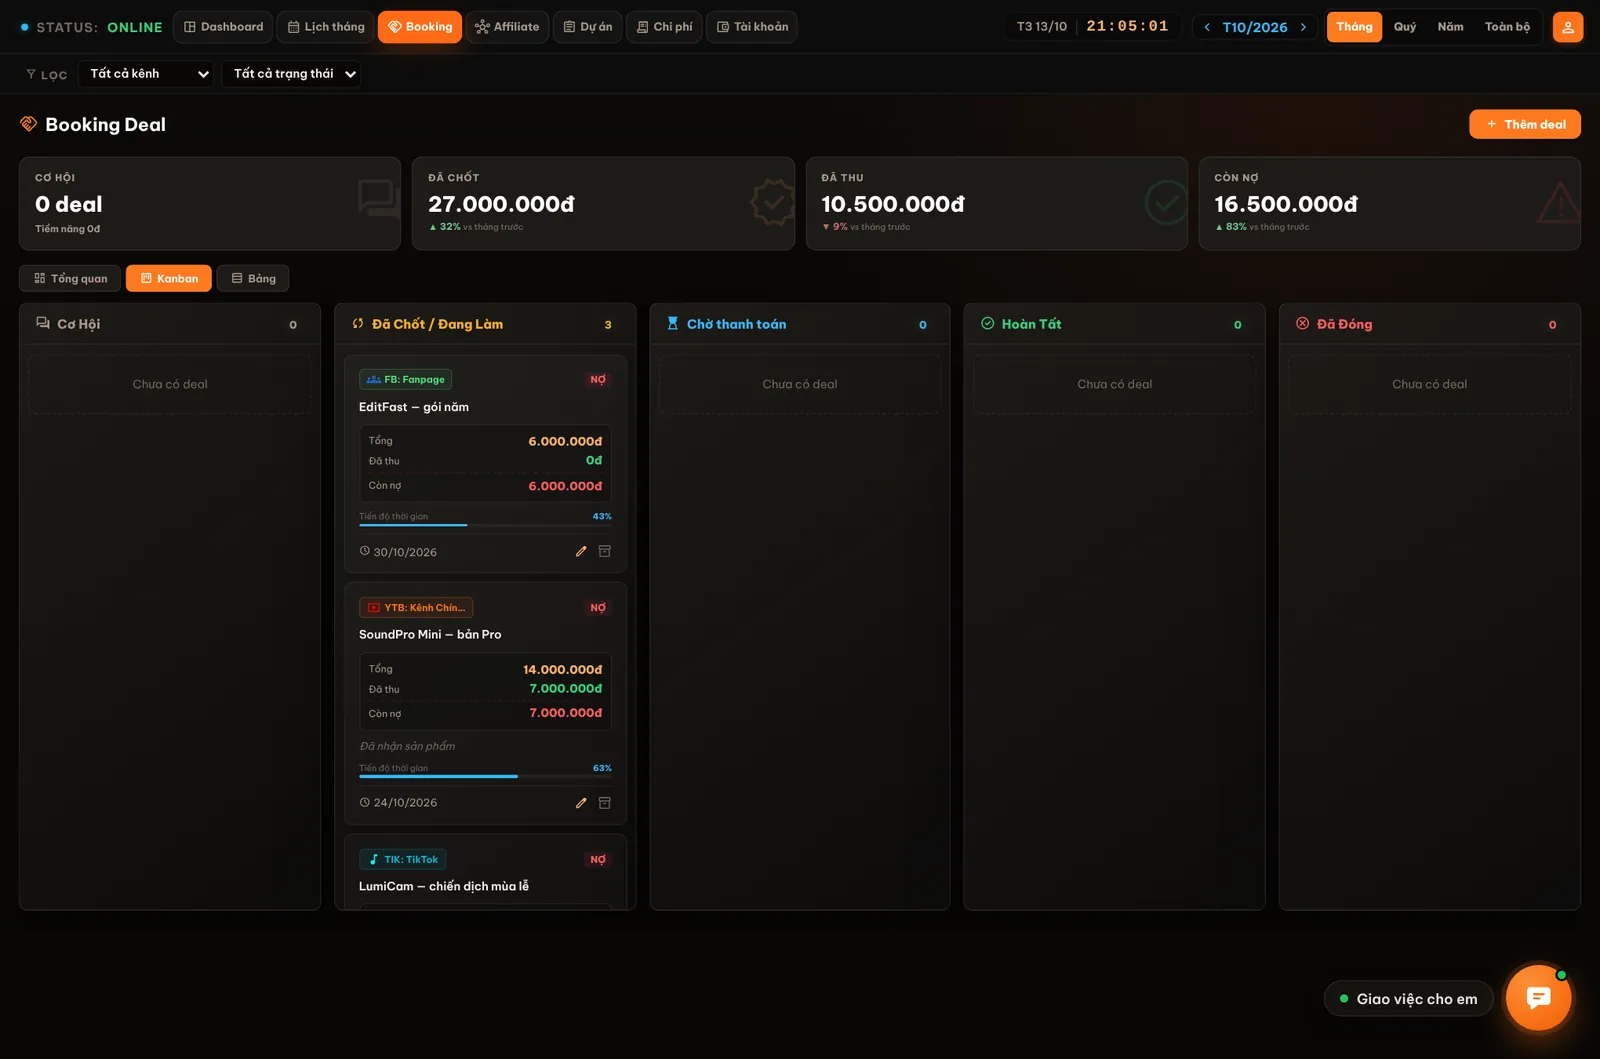1600x1059 pixels.
Task: Click the LumiCam – chiến dịch mùa lễ title
Action: pos(444,886)
